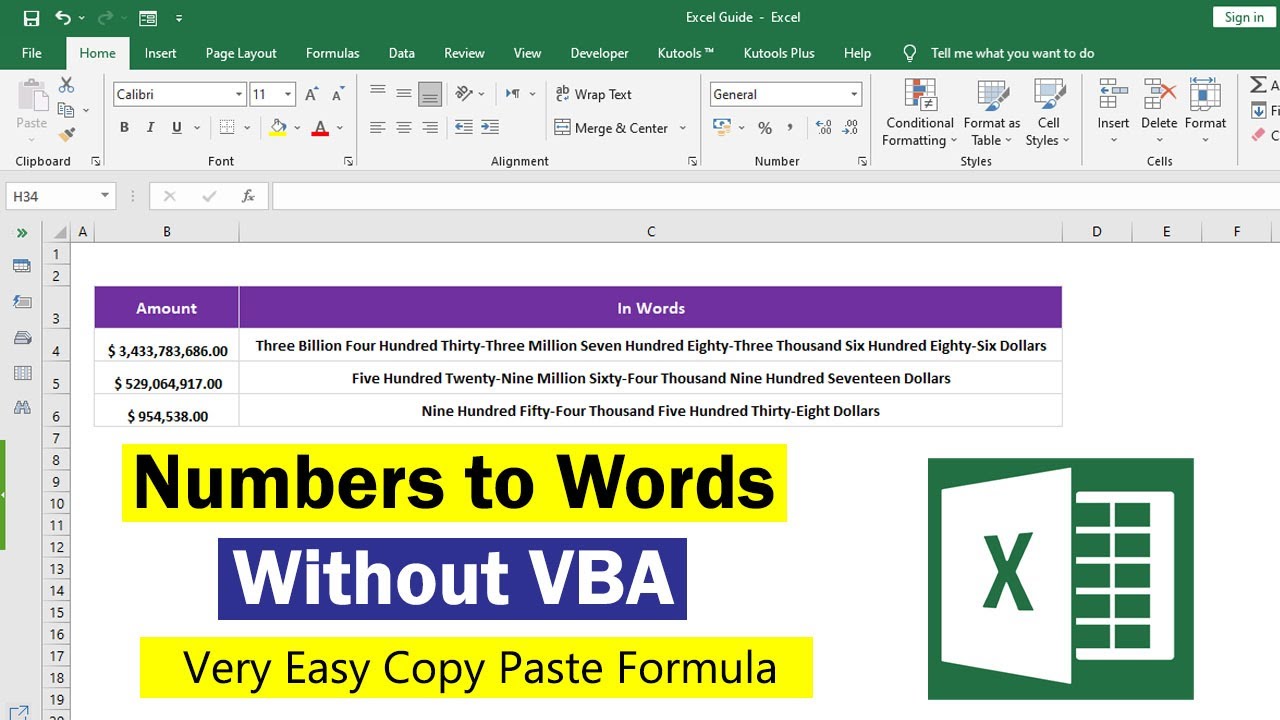Open Conditional Formatting dropdown
The height and width of the screenshot is (720, 1280).
tap(919, 112)
